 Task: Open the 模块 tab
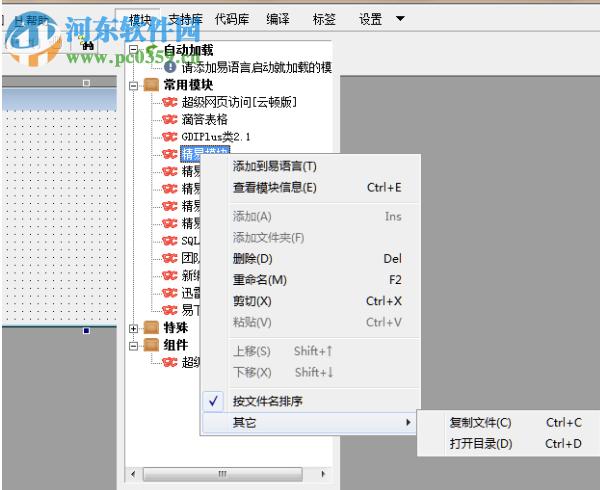tap(139, 19)
